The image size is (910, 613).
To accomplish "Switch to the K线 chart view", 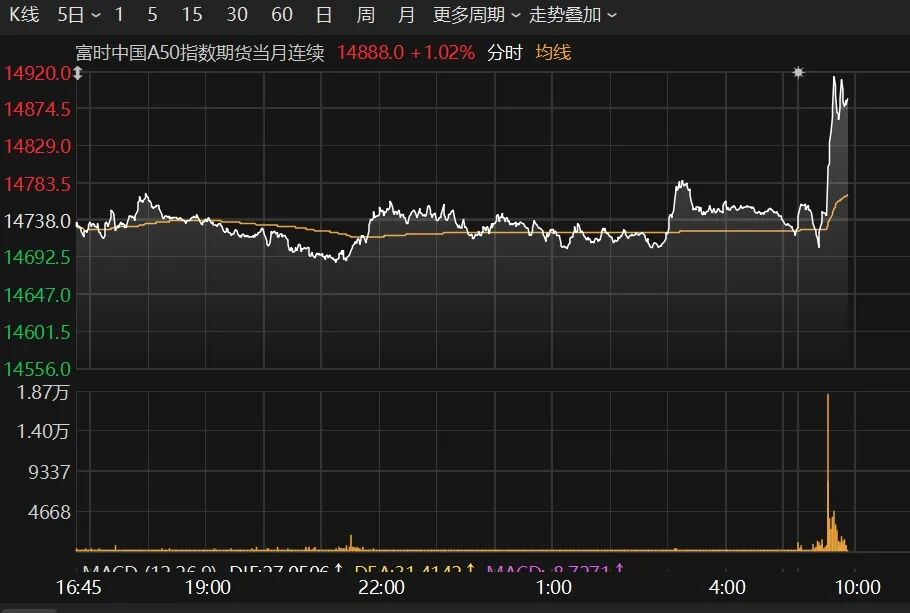I will (26, 15).
